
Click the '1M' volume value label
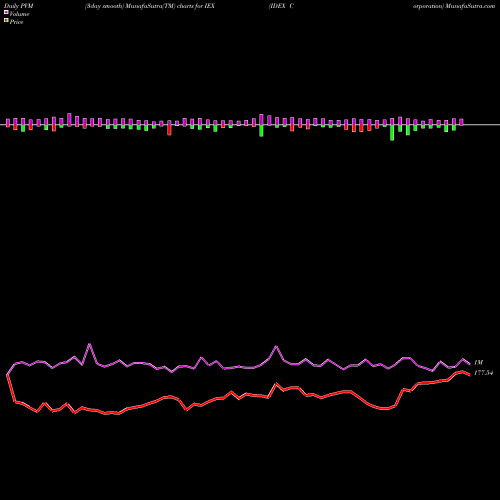tap(478, 362)
